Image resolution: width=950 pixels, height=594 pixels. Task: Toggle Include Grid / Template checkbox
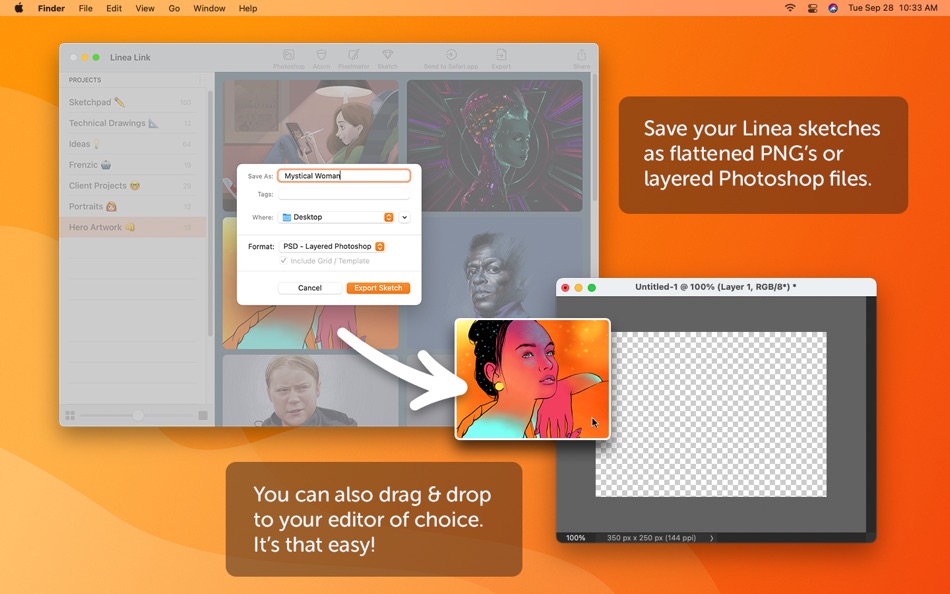click(x=283, y=261)
